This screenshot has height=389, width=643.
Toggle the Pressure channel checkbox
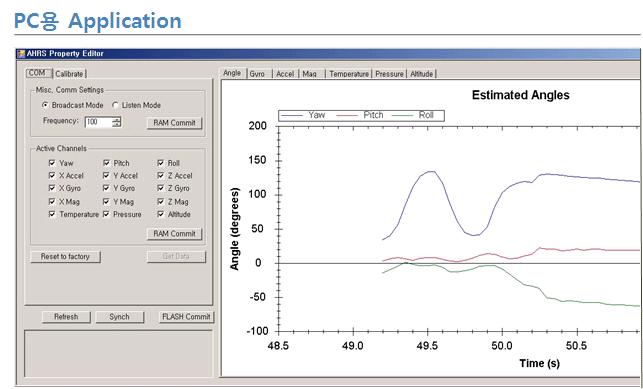click(x=106, y=214)
